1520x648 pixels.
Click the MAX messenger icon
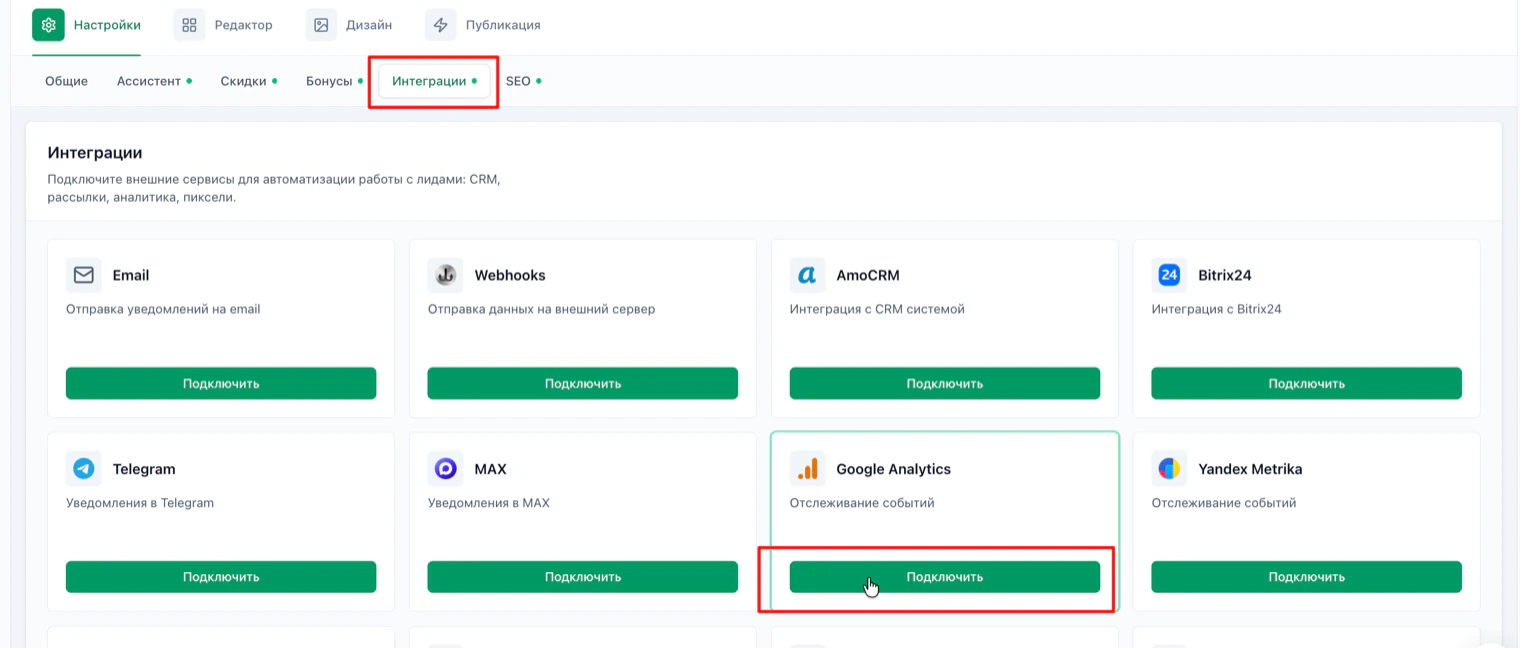pyautogui.click(x=446, y=469)
